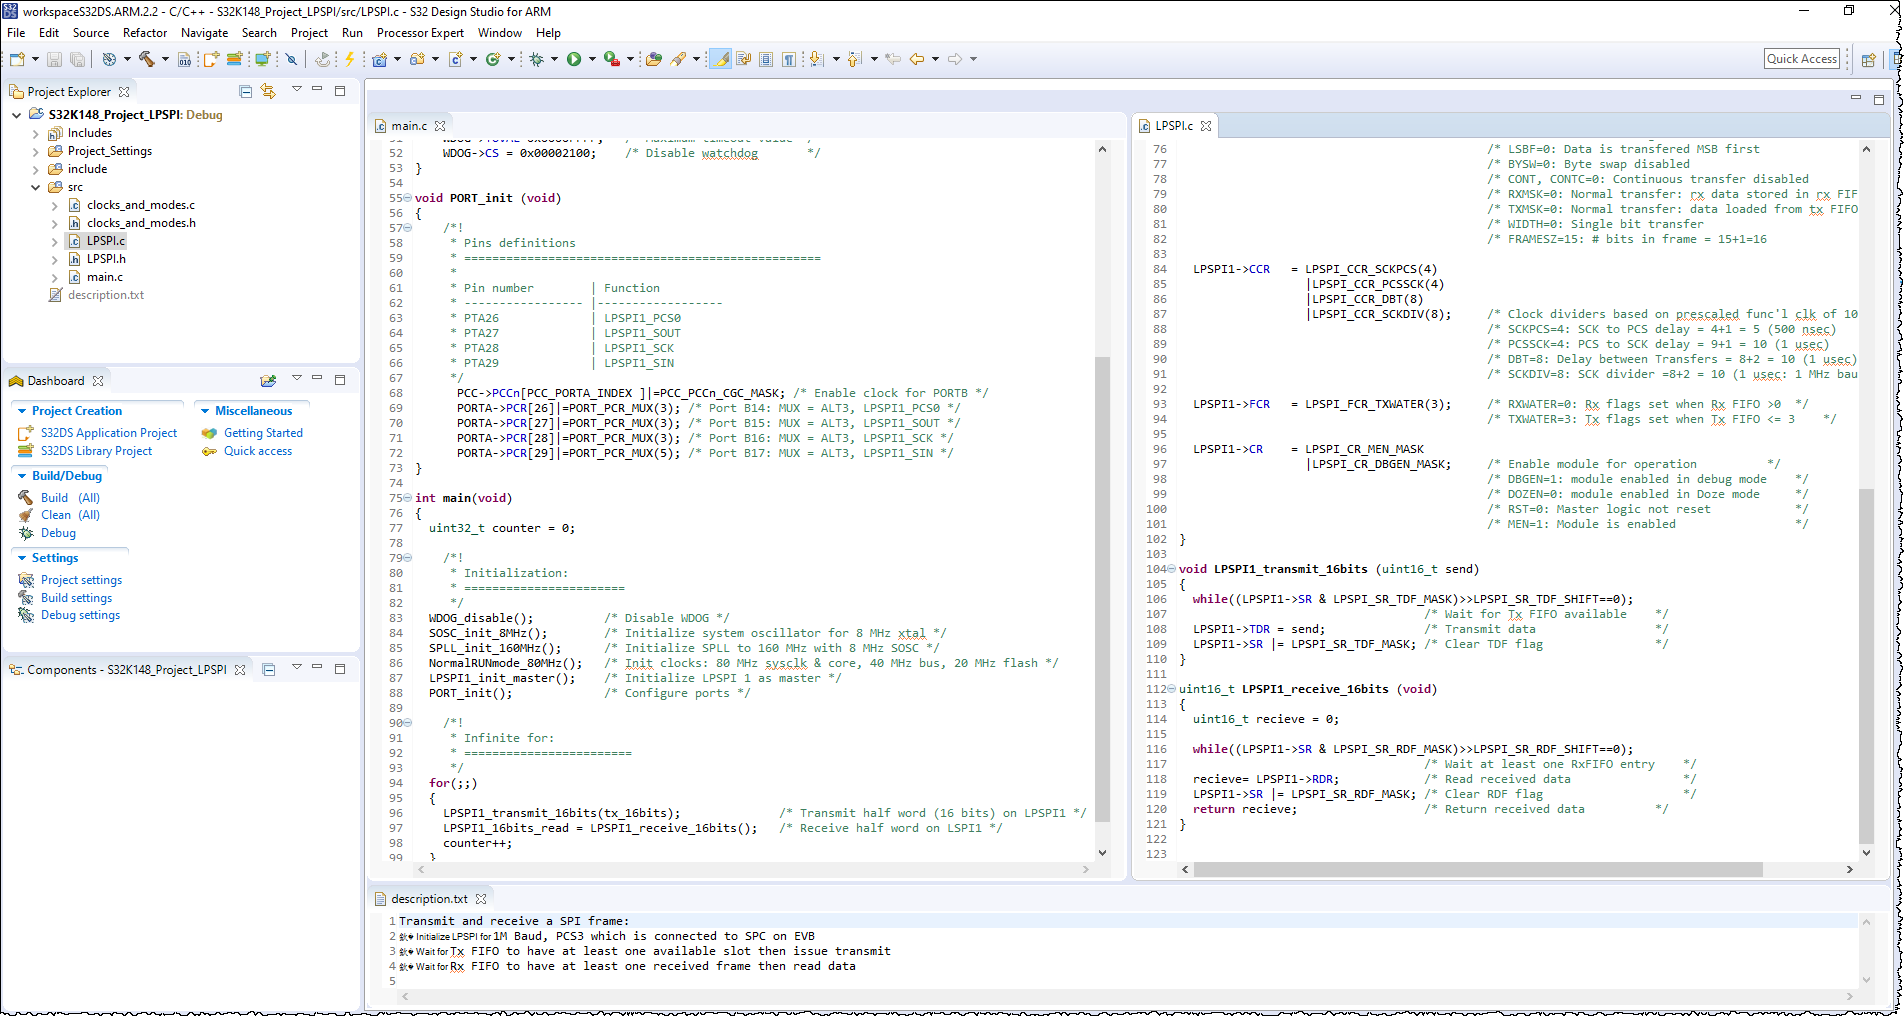Toggle the Link with Editor icon in Project Explorer

268,91
